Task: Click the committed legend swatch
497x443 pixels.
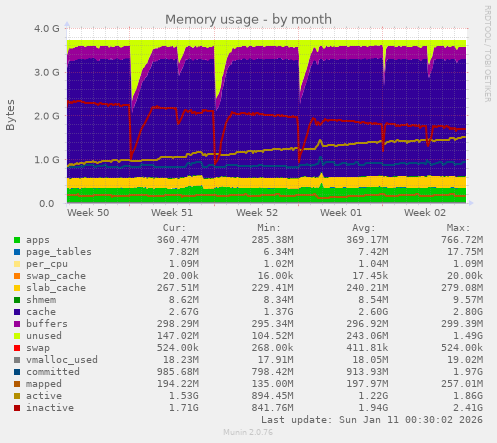Action: [17, 372]
